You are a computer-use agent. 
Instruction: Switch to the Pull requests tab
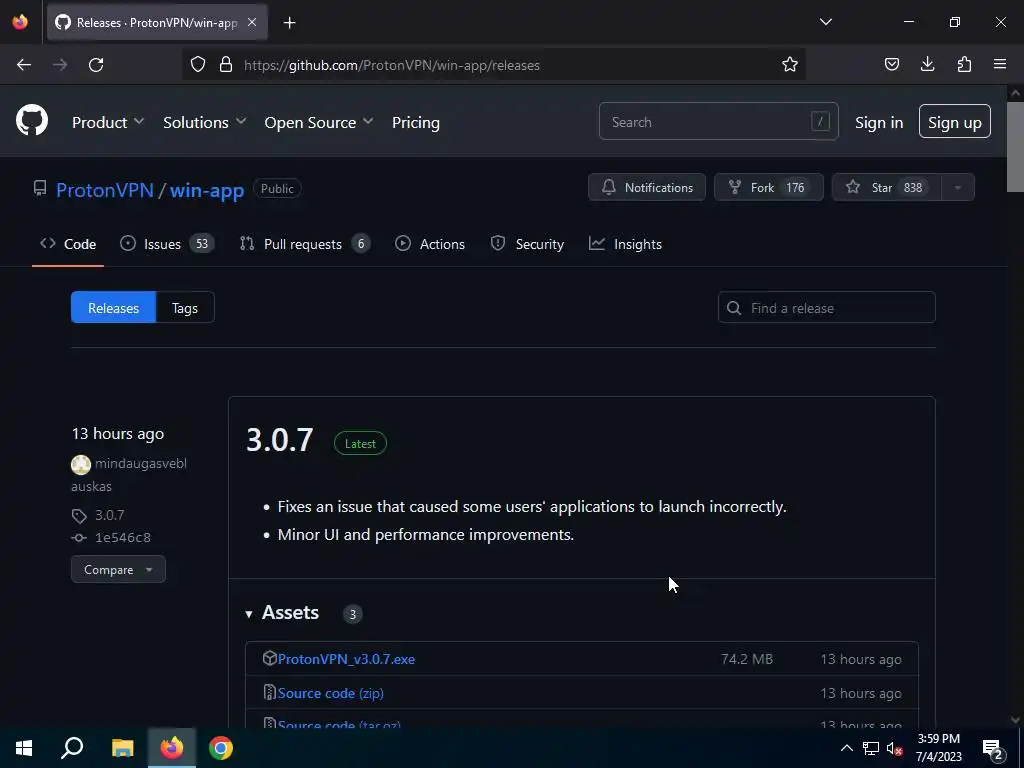[x=305, y=244]
